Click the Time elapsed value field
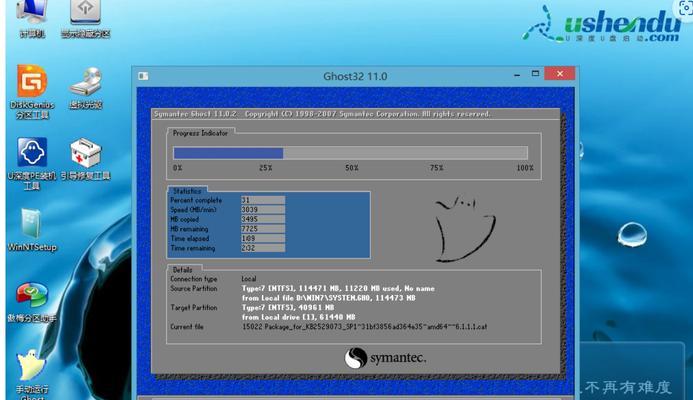The image size is (693, 400). click(x=263, y=239)
